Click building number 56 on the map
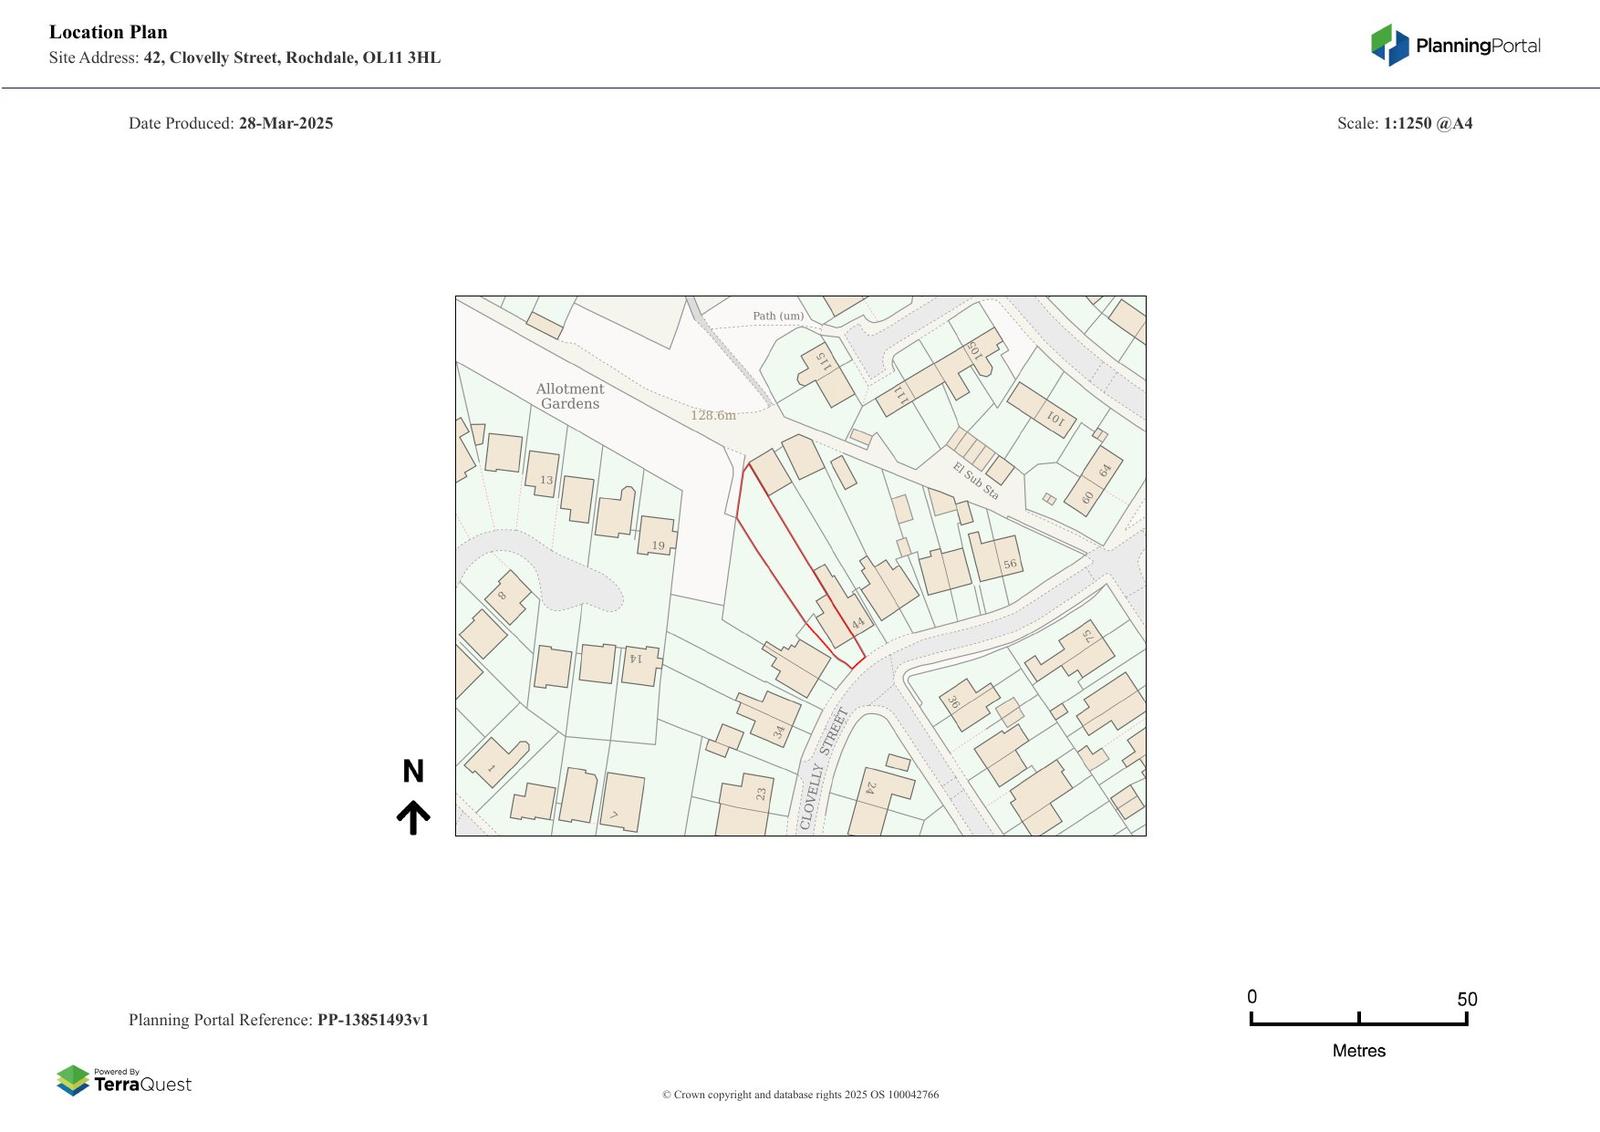 [1010, 564]
